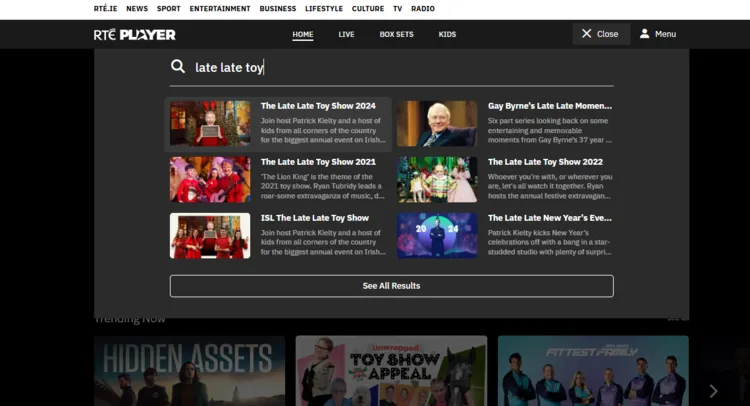
Task: Click description "Patrick Kielty kicks New Year's"
Action: pos(550,242)
